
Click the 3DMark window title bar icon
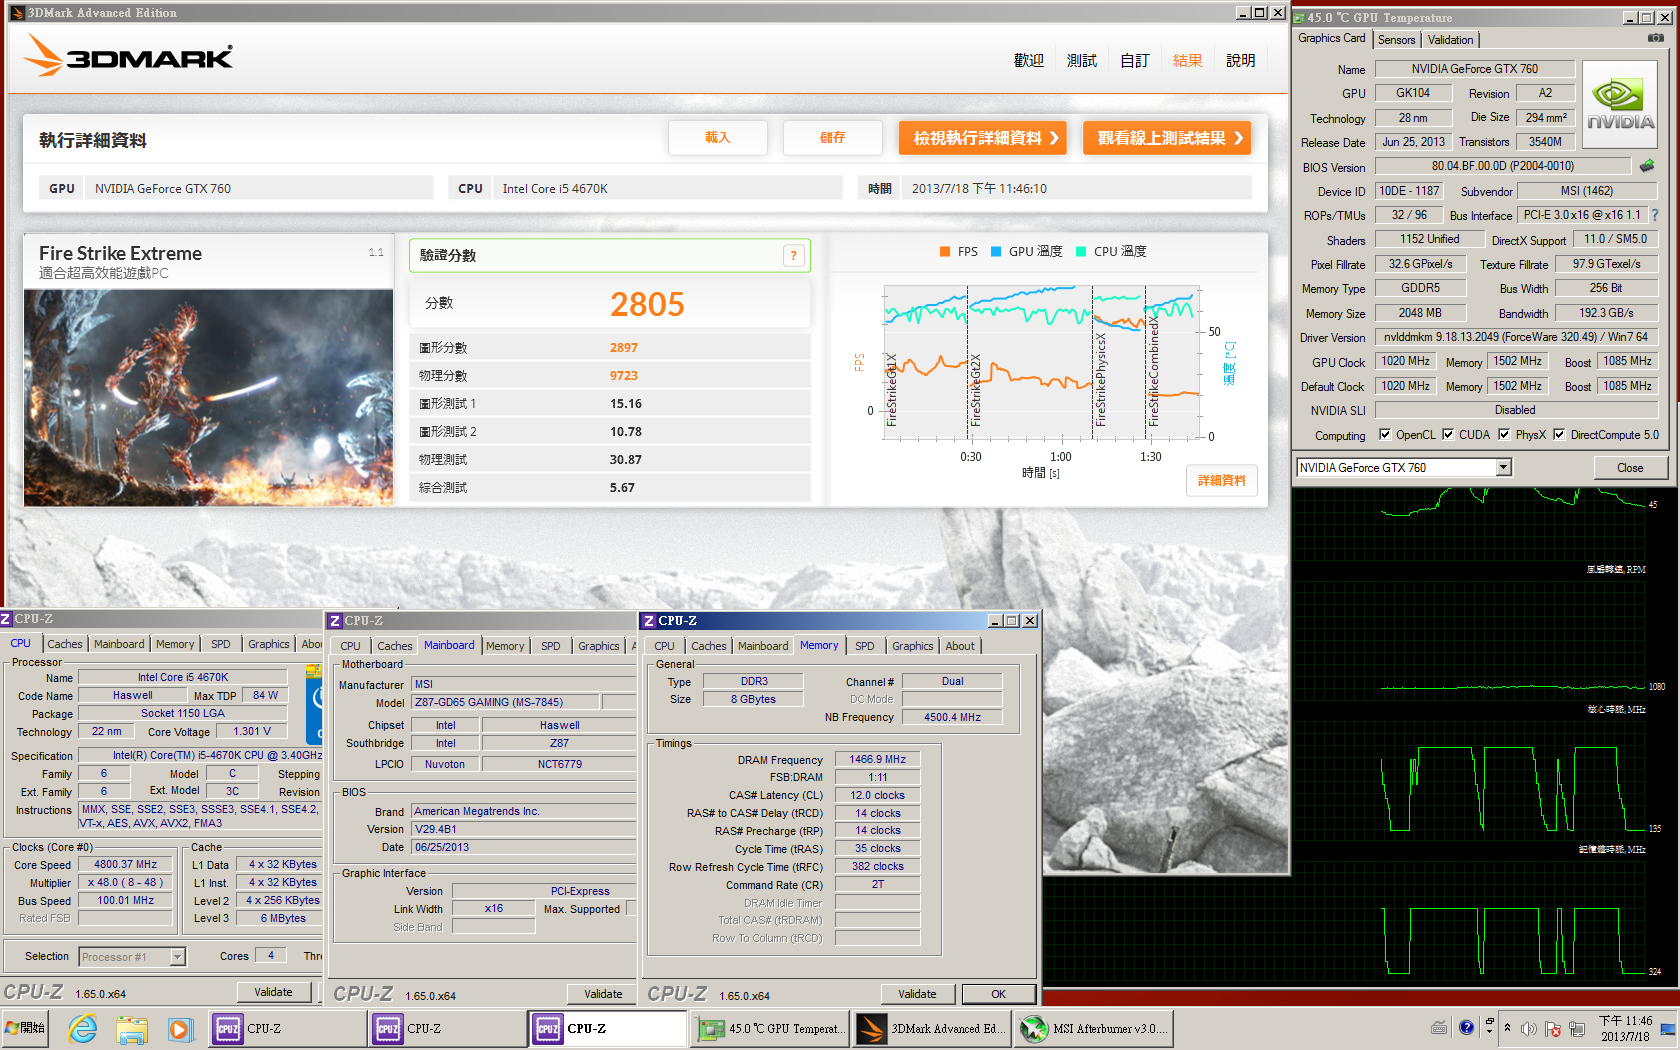[17, 13]
